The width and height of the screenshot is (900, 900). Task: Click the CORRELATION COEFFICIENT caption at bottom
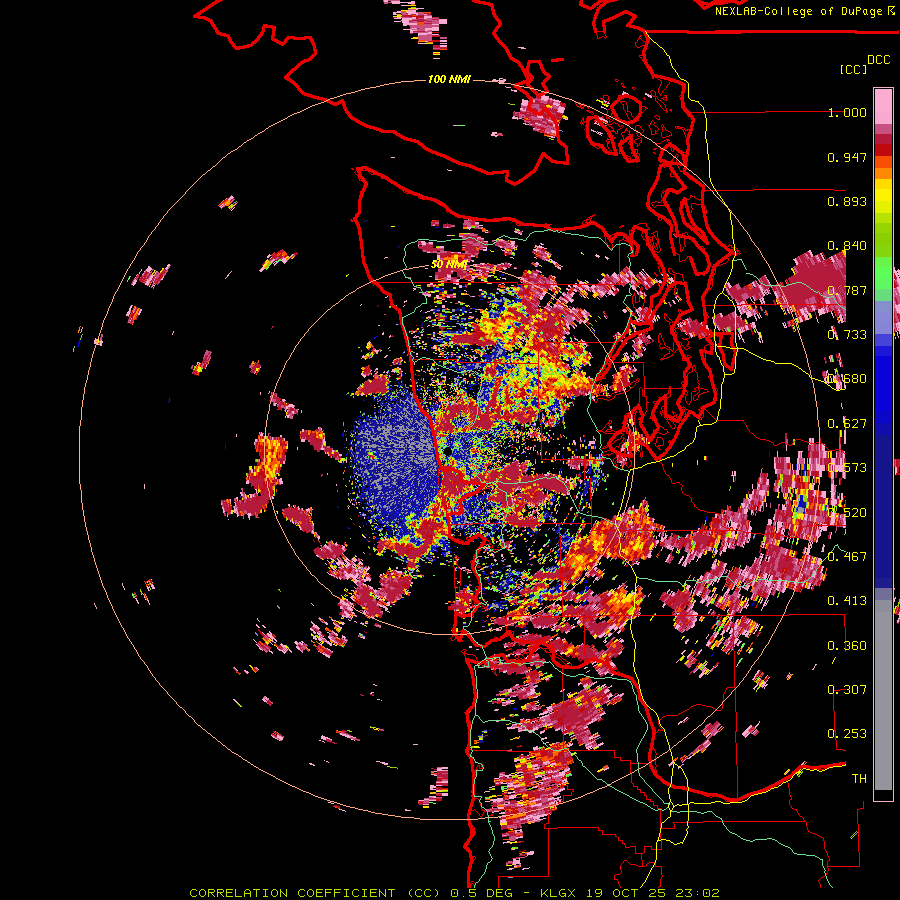click(454, 893)
